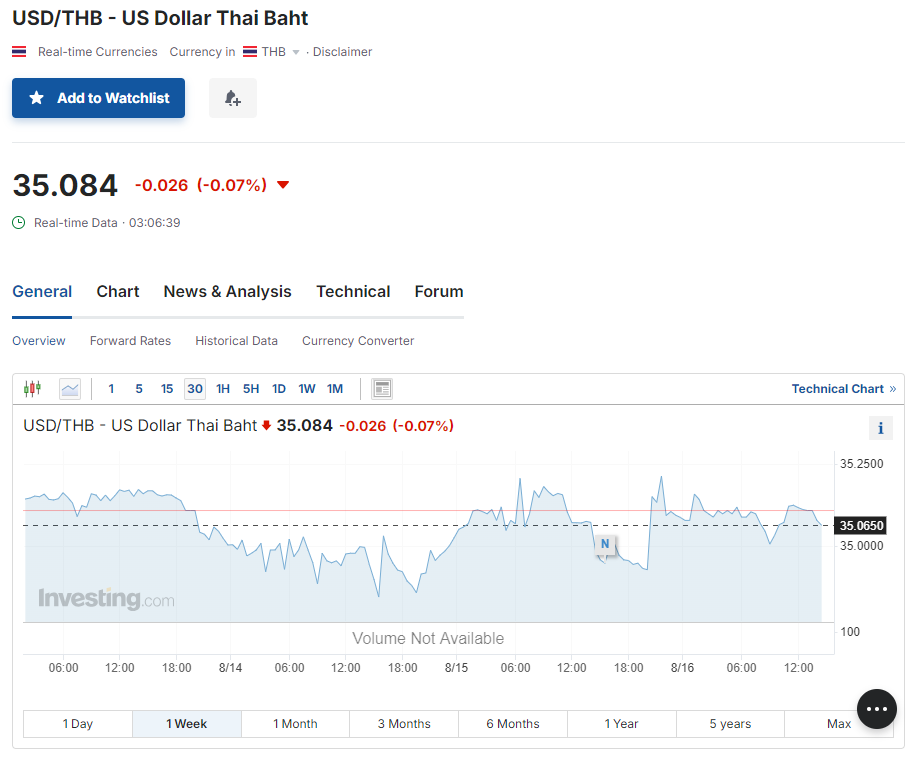This screenshot has width=911, height=758.
Task: Select the 1 Week time range
Action: (x=187, y=724)
